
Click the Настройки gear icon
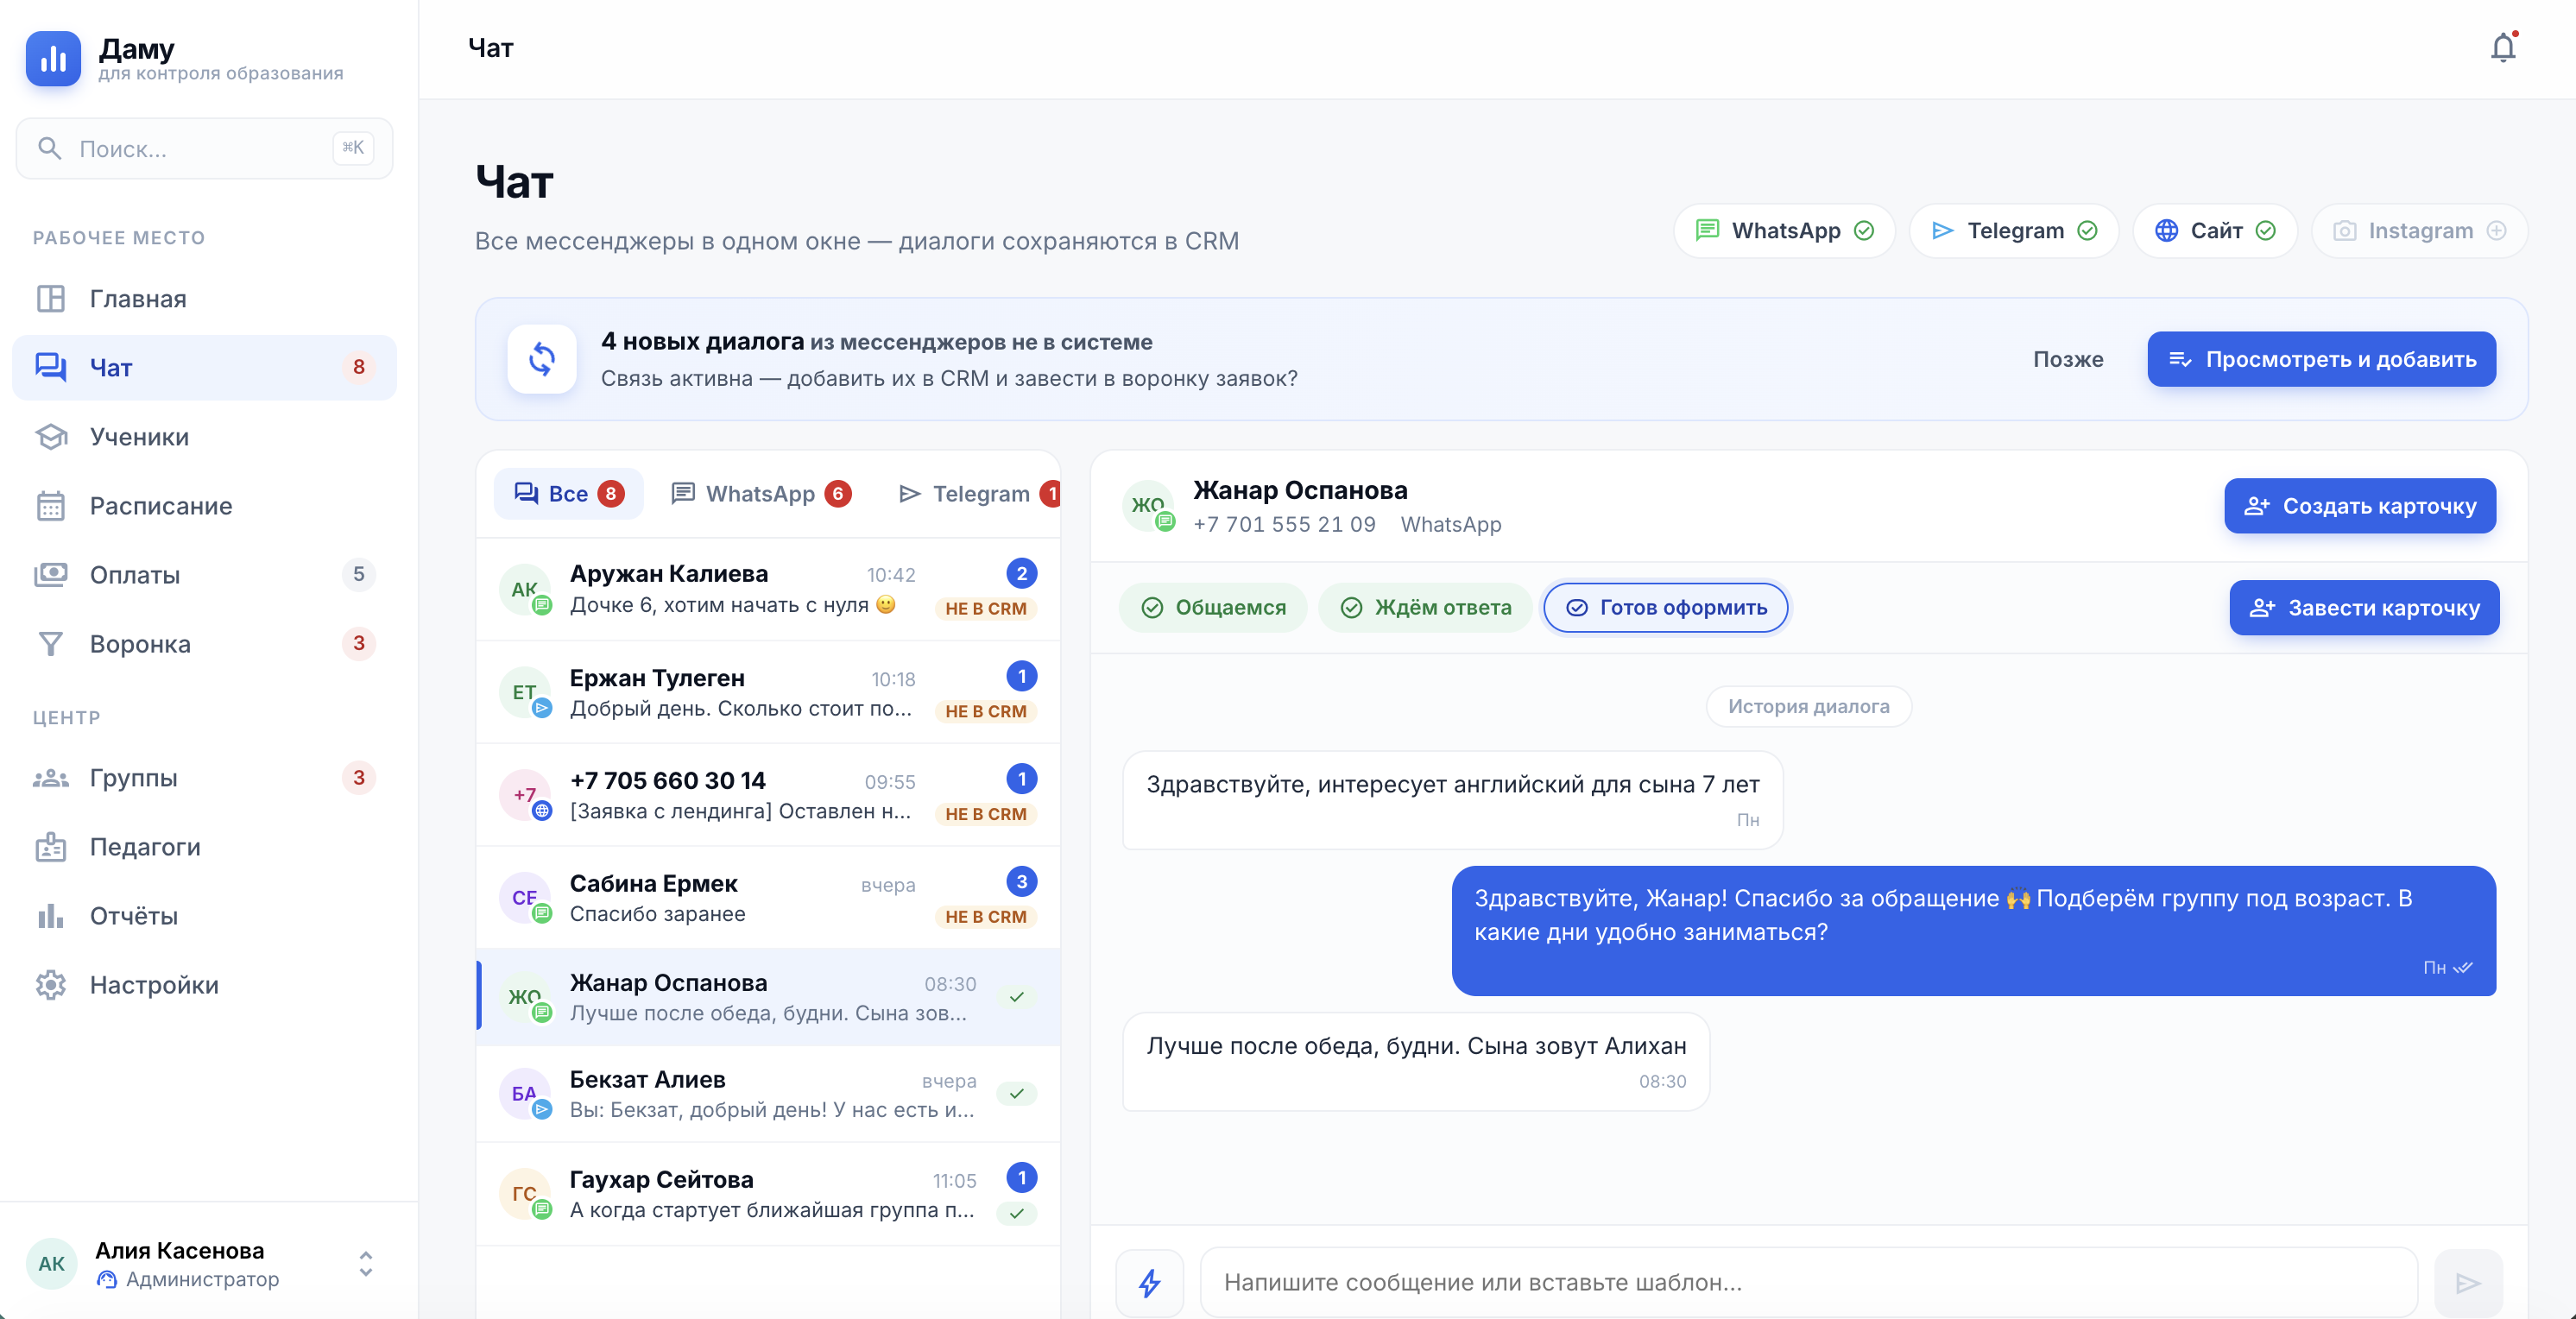tap(51, 985)
